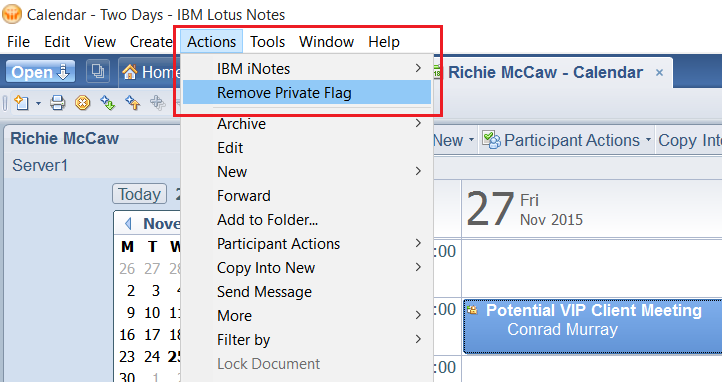Close the Richie McCaw - Calendar tab

[659, 72]
